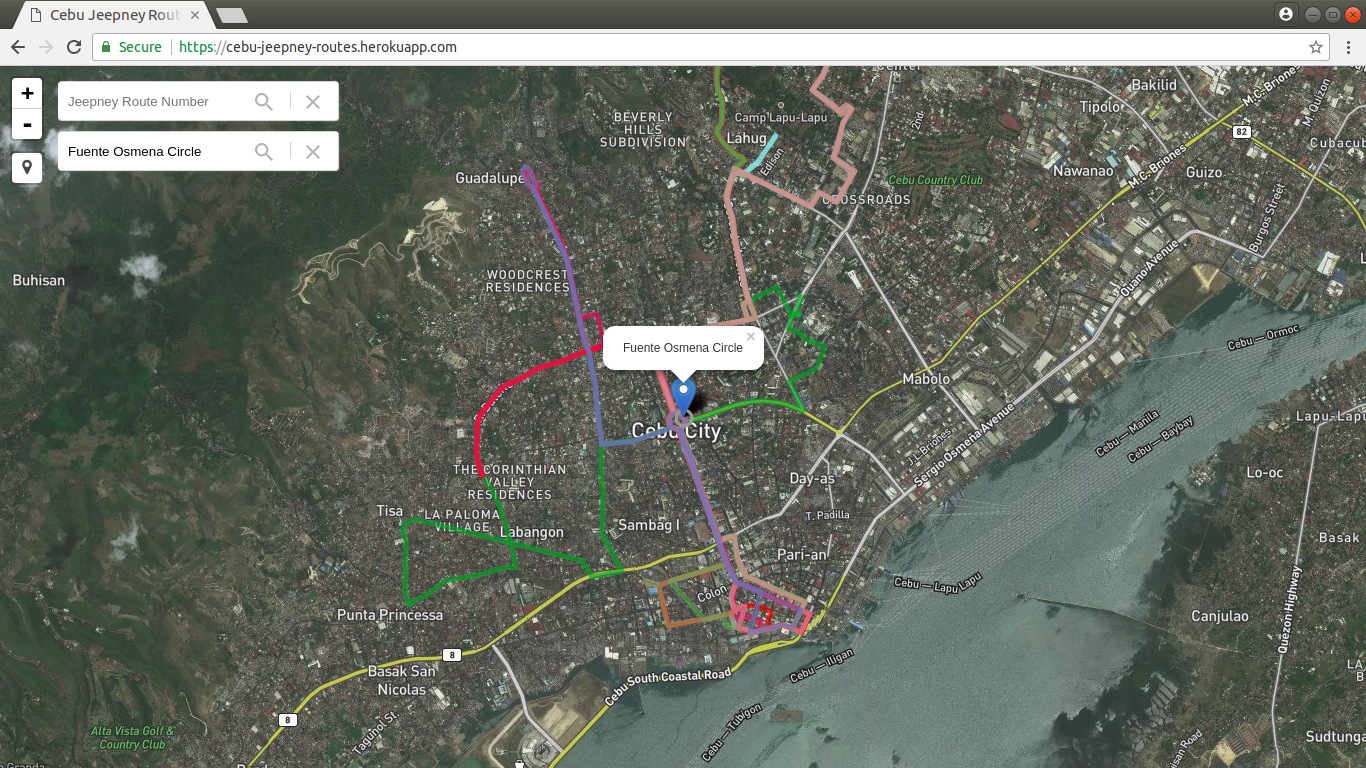The width and height of the screenshot is (1366, 768).
Task: Click the Cebu City map label
Action: [x=676, y=431]
